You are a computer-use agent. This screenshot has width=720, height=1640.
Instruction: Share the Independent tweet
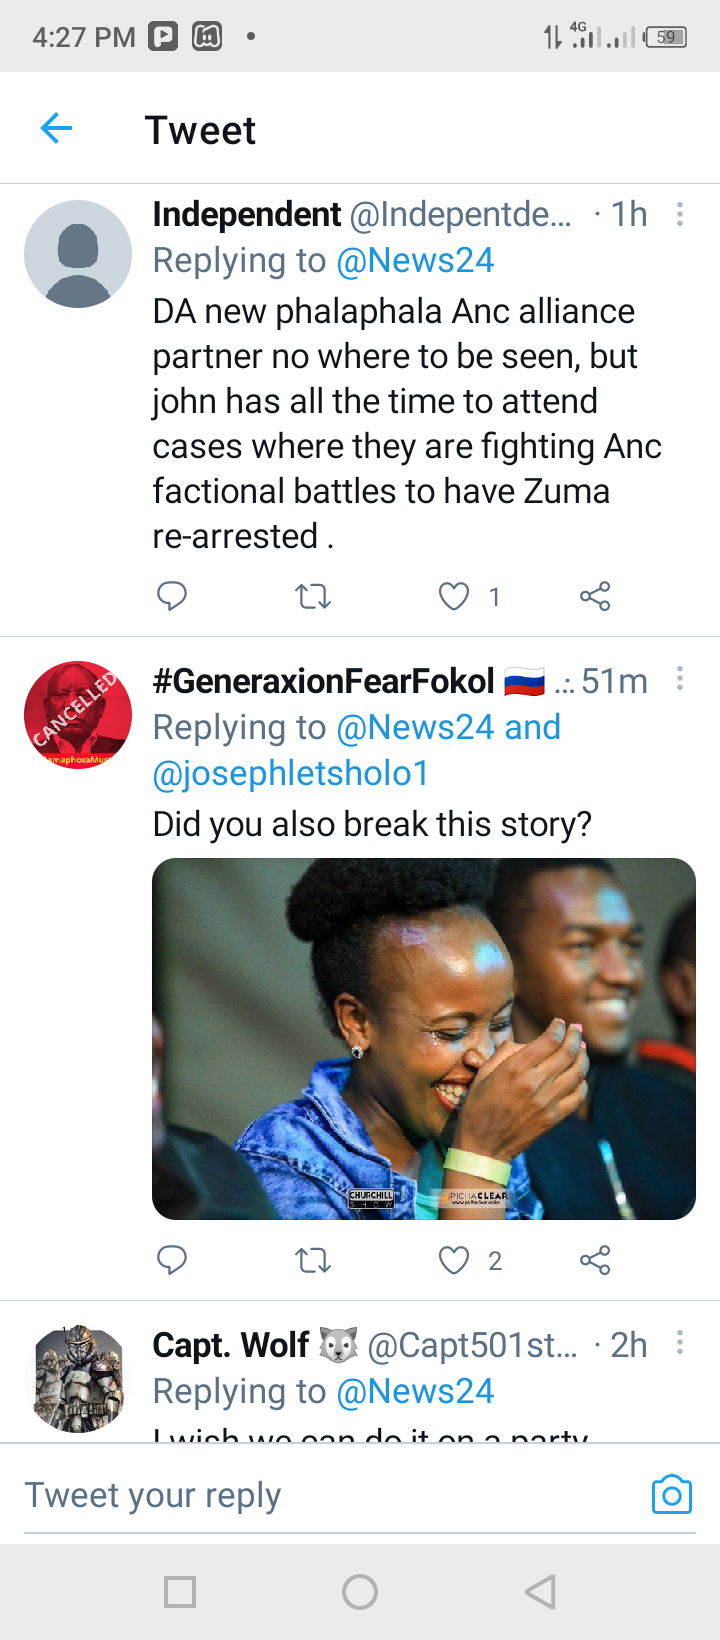(595, 597)
